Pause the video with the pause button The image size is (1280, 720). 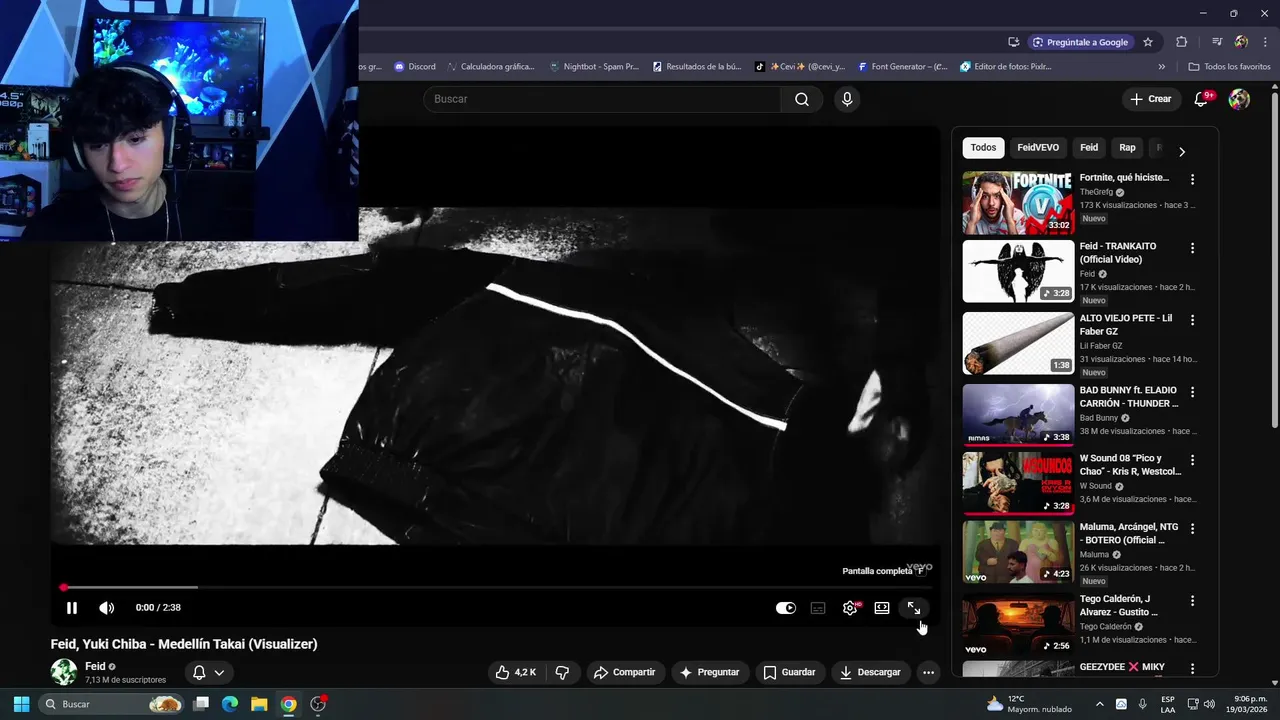(72, 608)
